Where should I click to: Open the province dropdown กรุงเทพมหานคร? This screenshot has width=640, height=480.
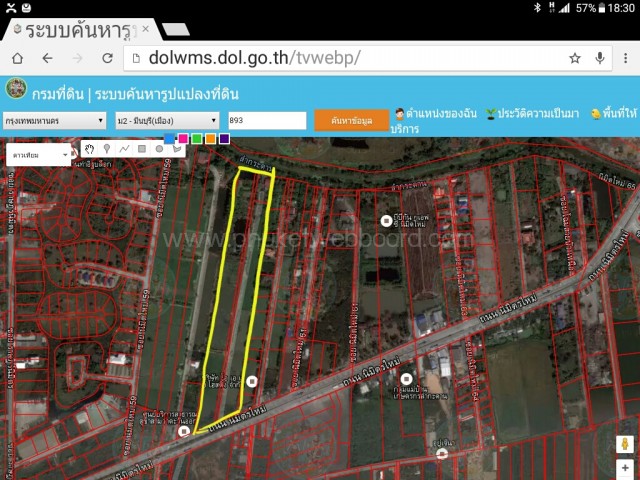coord(55,121)
